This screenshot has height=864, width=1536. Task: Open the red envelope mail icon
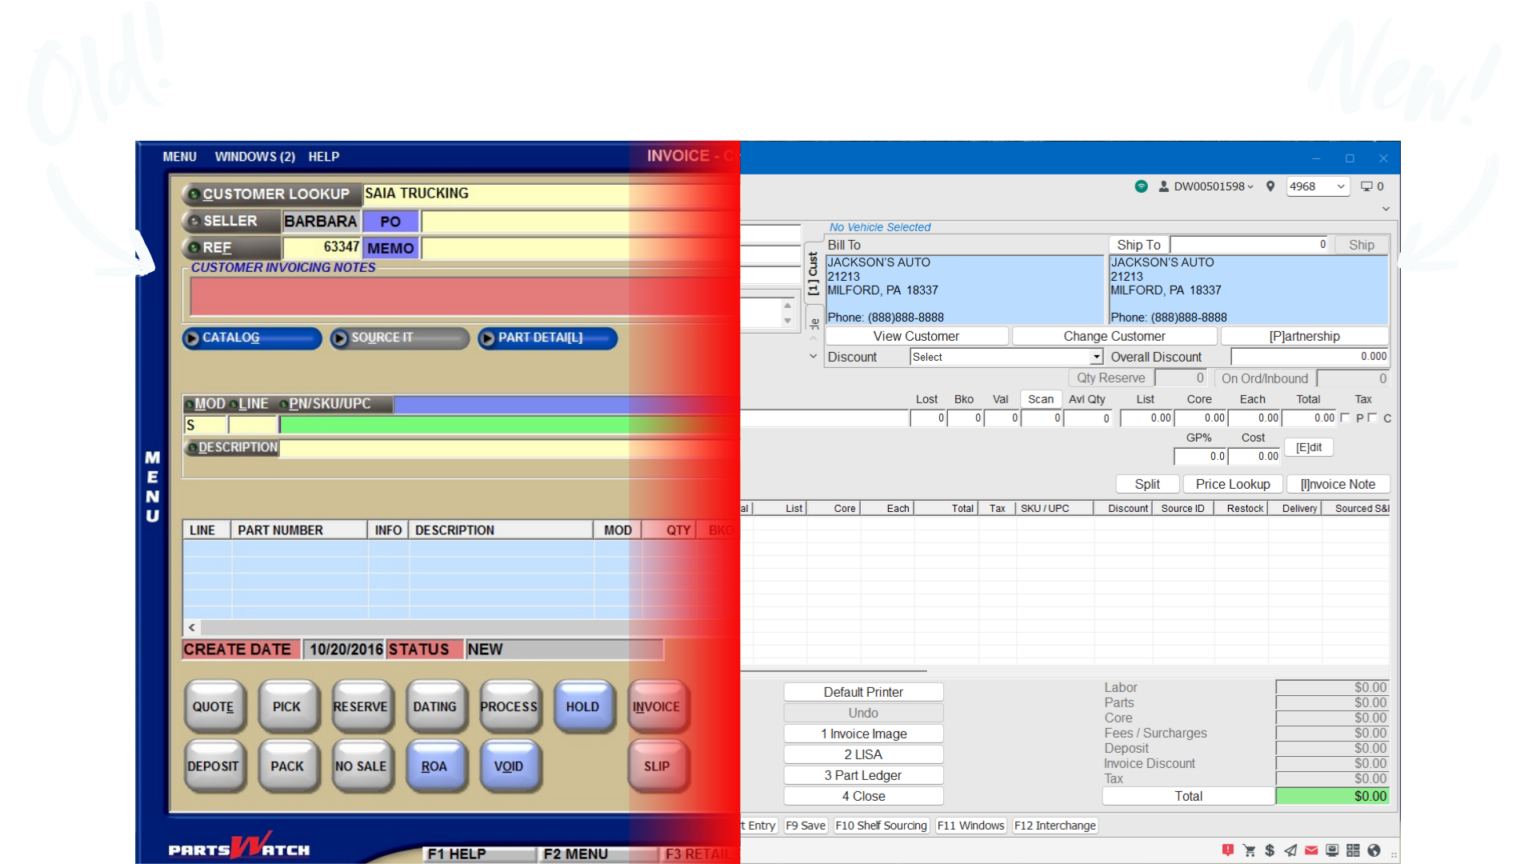[1311, 850]
